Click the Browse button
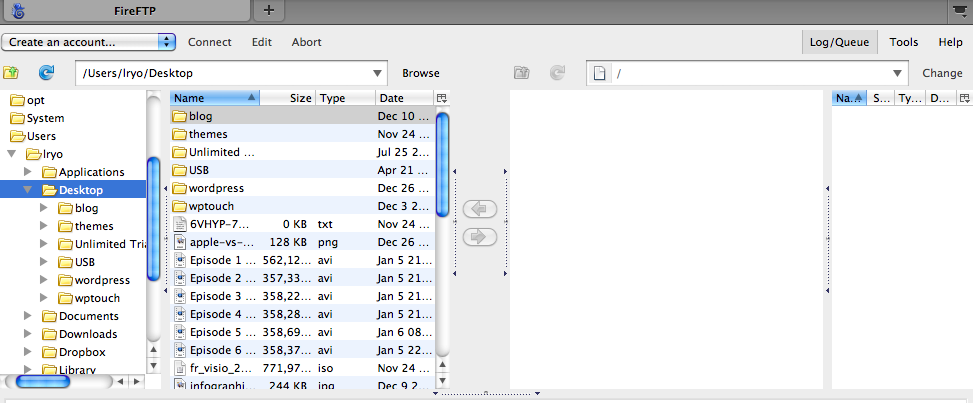 coord(420,73)
